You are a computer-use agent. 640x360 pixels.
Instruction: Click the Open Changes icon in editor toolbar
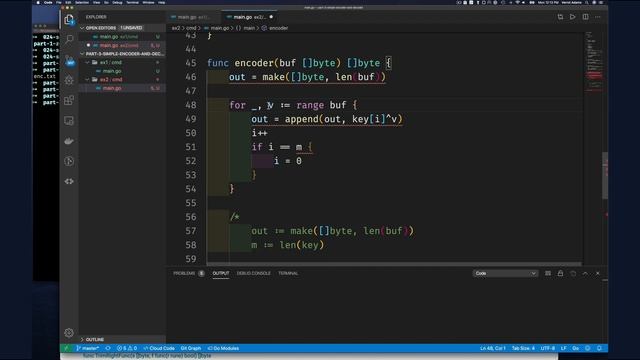pos(560,17)
